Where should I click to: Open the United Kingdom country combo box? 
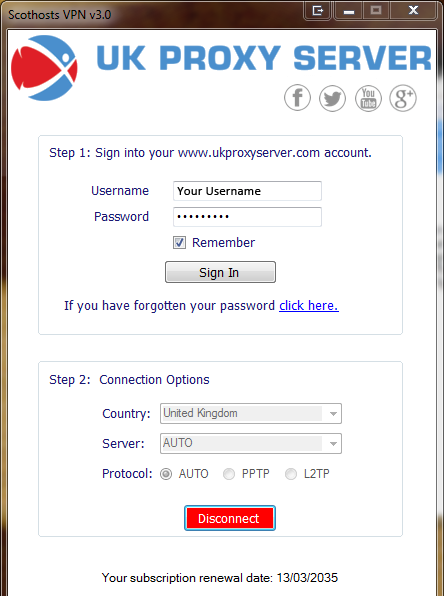[x=251, y=414]
